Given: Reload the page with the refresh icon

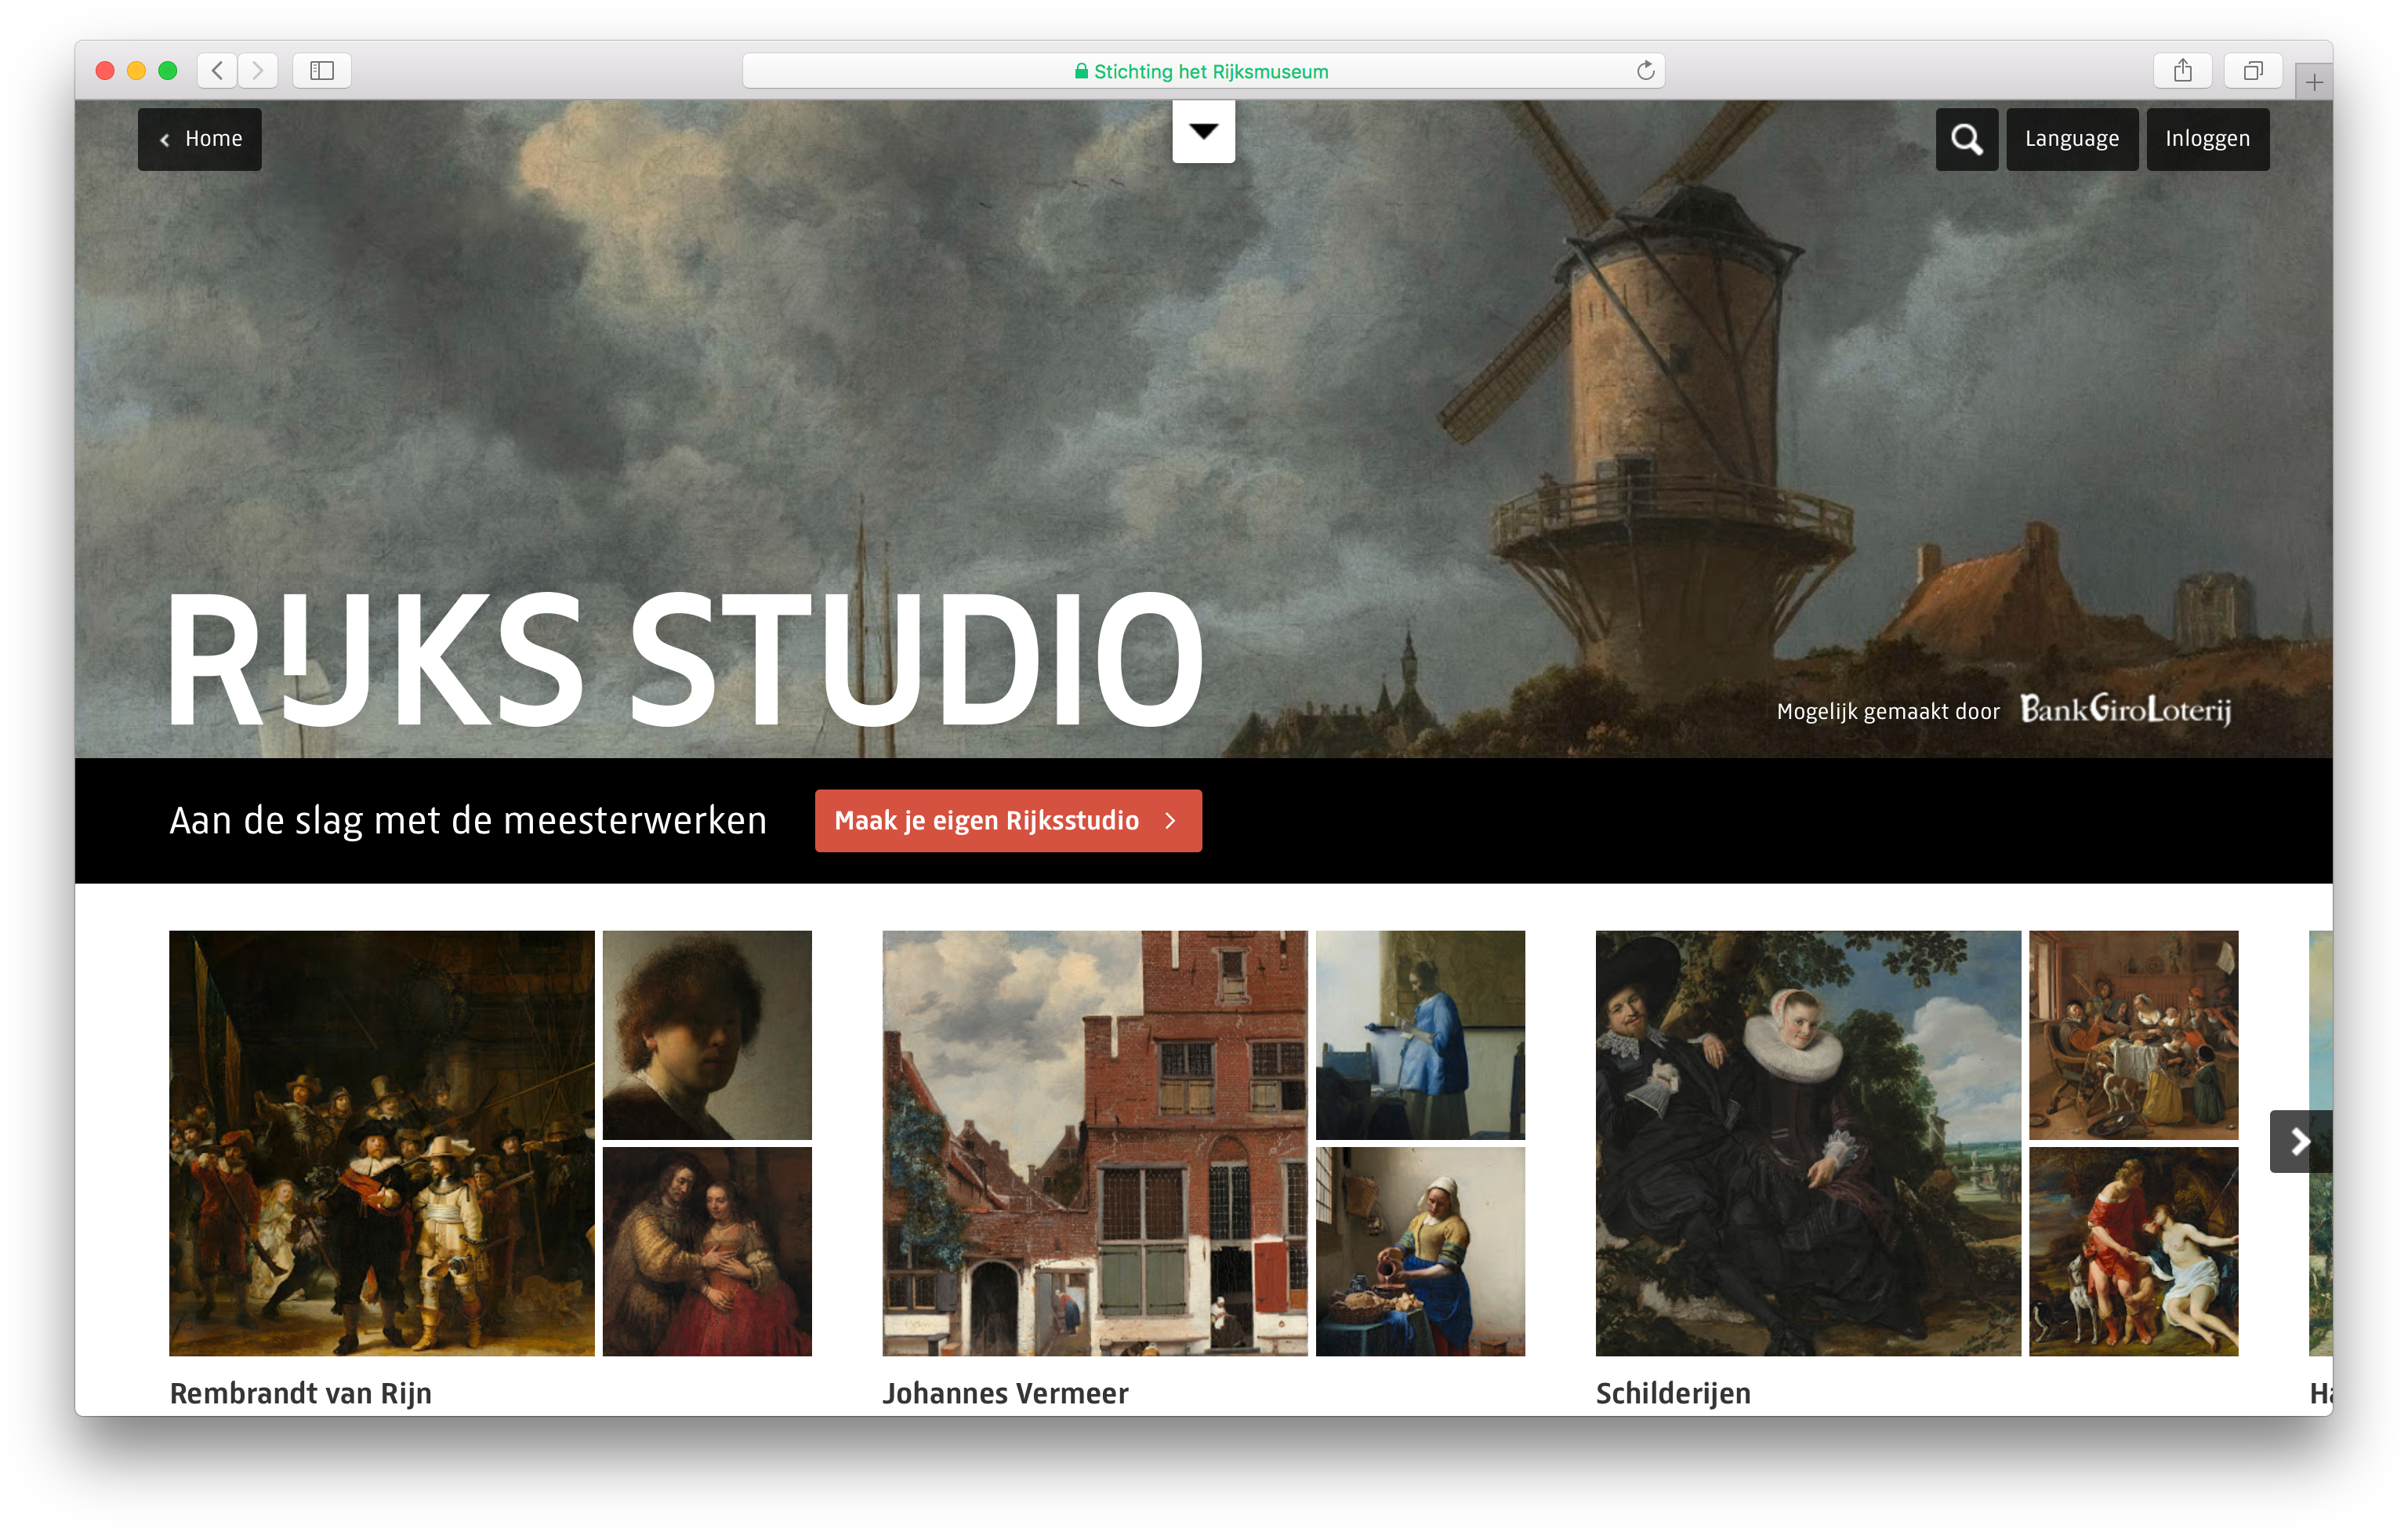Looking at the screenshot, I should (x=1645, y=71).
